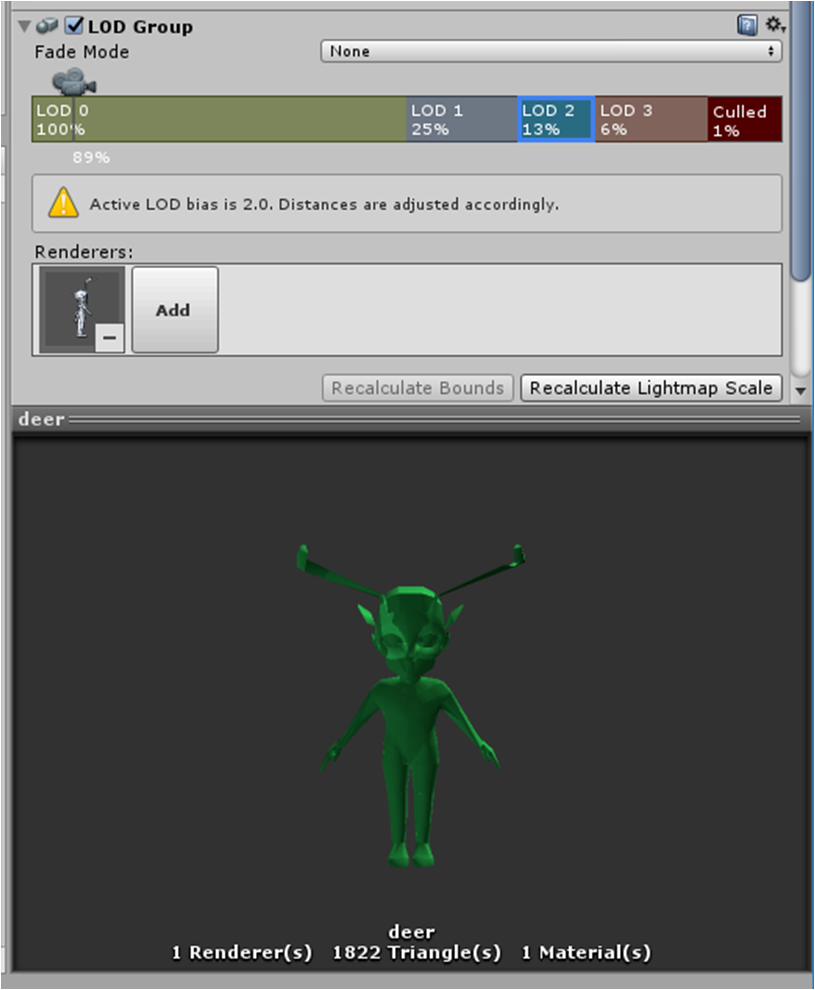The height and width of the screenshot is (990, 815).
Task: Click the LOD bias warning message text
Action: tap(324, 205)
